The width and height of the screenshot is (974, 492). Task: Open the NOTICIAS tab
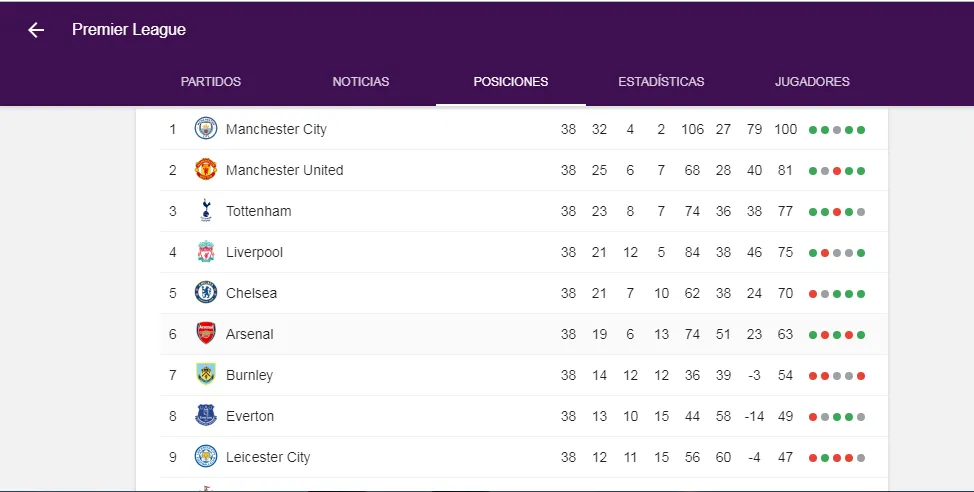pos(361,81)
